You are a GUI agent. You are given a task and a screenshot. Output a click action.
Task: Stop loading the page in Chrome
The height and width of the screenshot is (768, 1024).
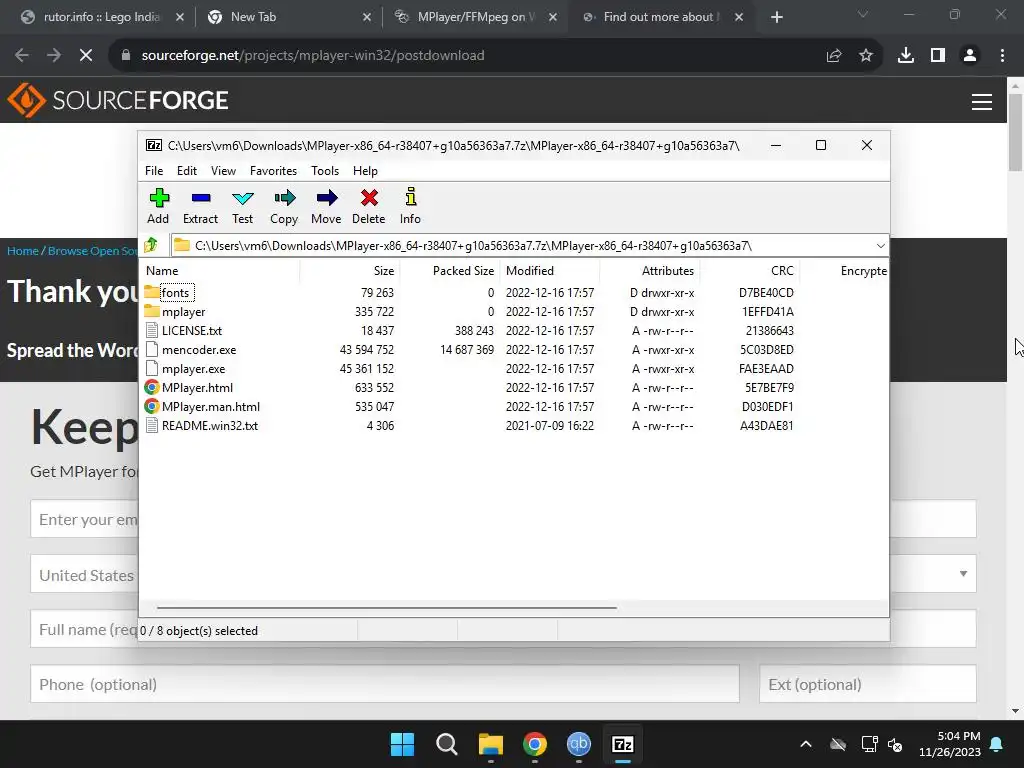point(86,56)
